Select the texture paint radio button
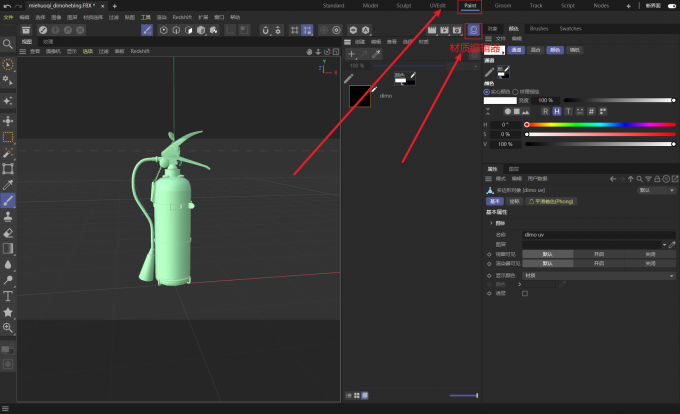 point(515,92)
